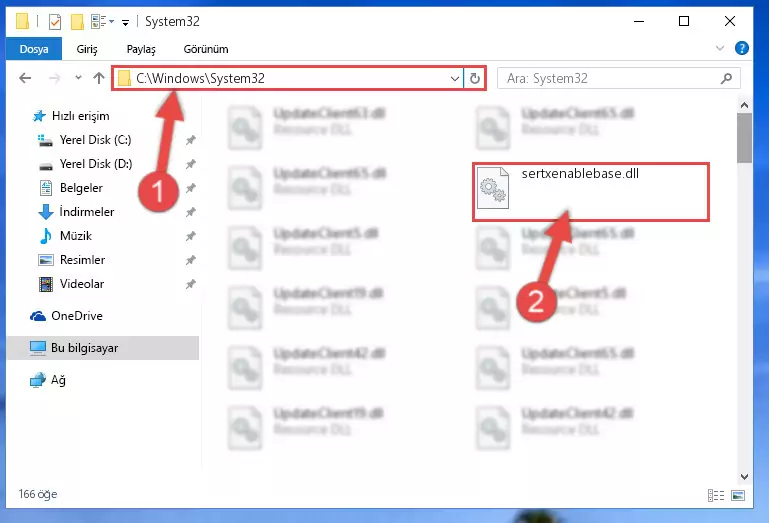This screenshot has width=769, height=523.
Task: Click the 166 öğe status text
Action: 38,494
